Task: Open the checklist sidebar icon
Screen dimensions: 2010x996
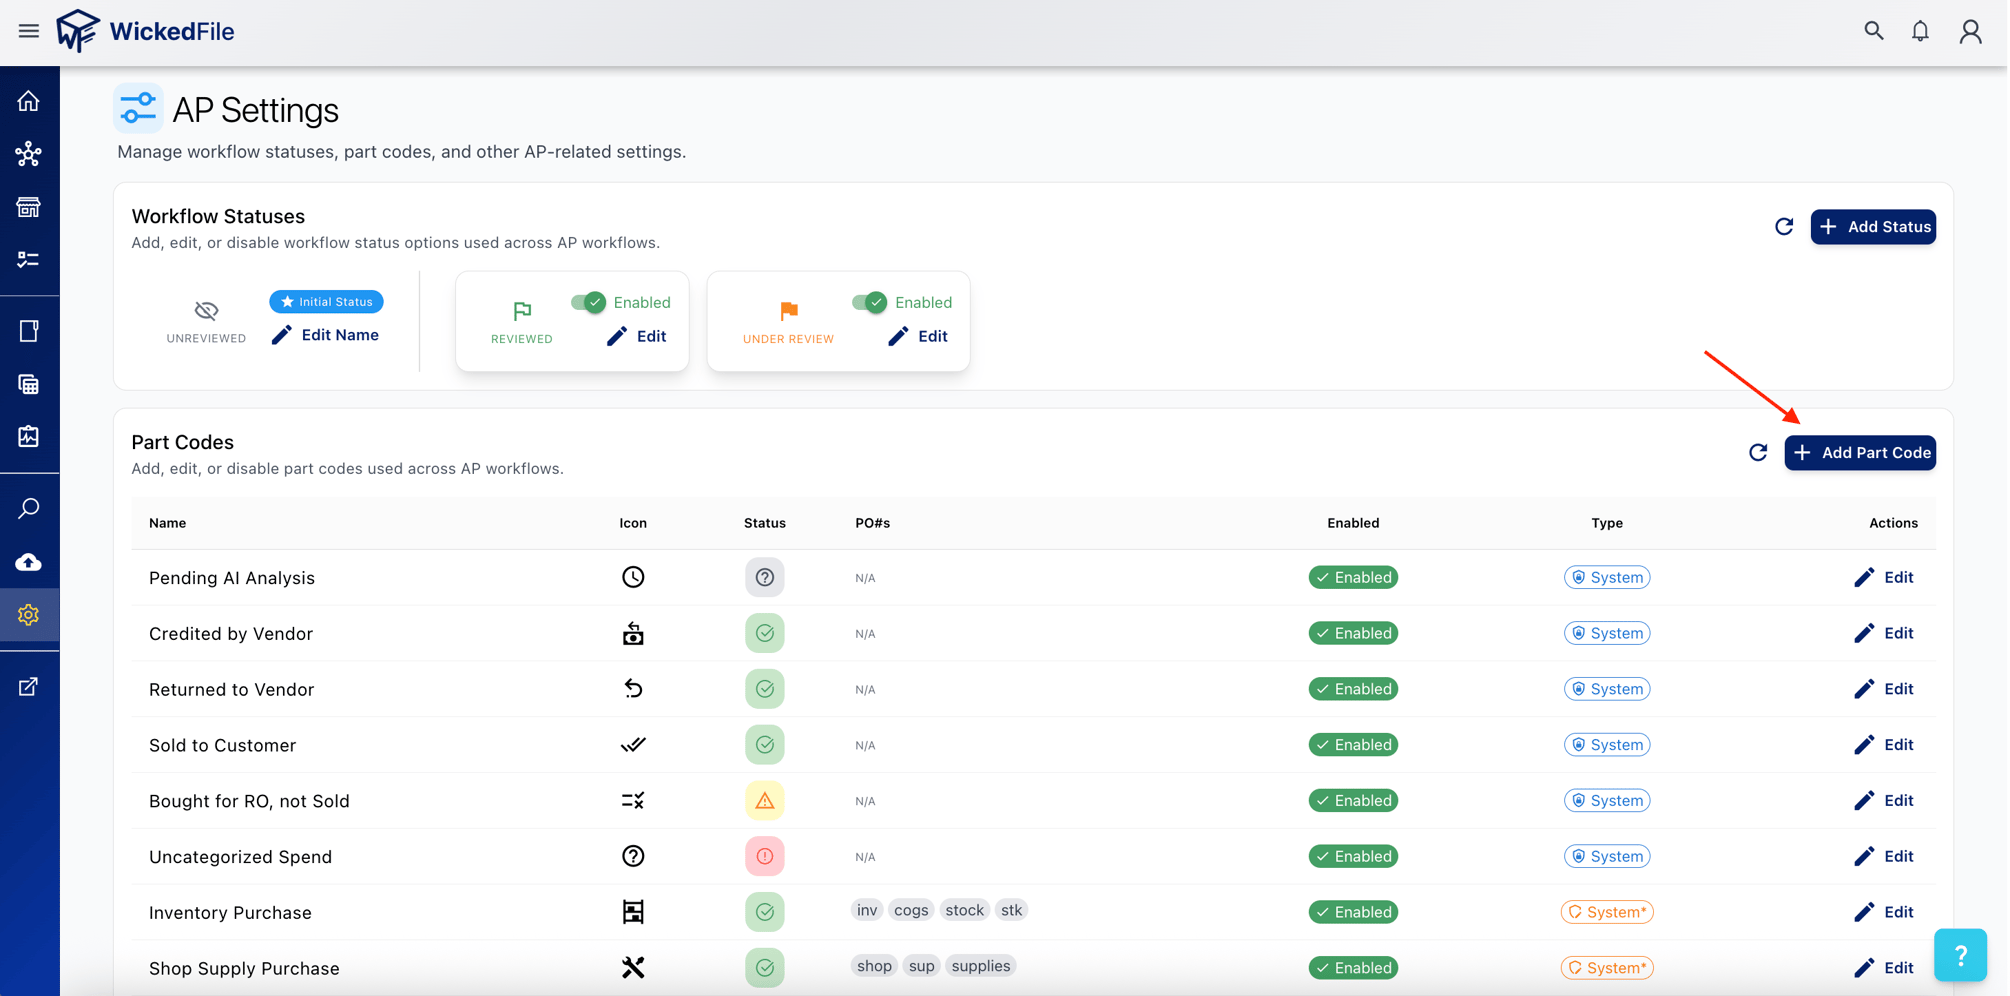Action: point(29,260)
